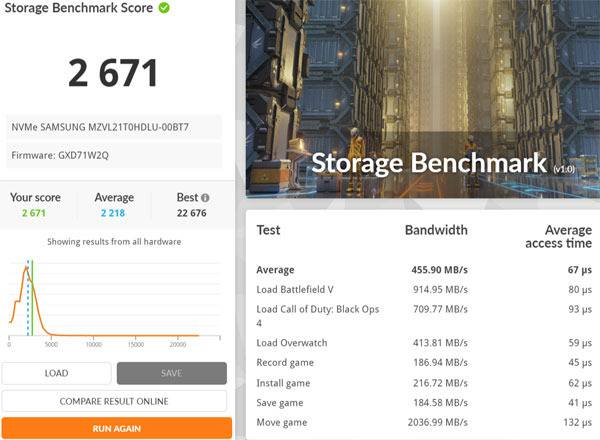Select the Move game test row
Viewport: 600px width, 440px height.
(x=420, y=423)
